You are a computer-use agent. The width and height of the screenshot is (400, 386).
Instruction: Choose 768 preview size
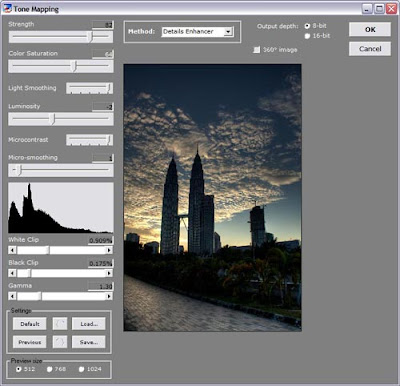(x=49, y=369)
